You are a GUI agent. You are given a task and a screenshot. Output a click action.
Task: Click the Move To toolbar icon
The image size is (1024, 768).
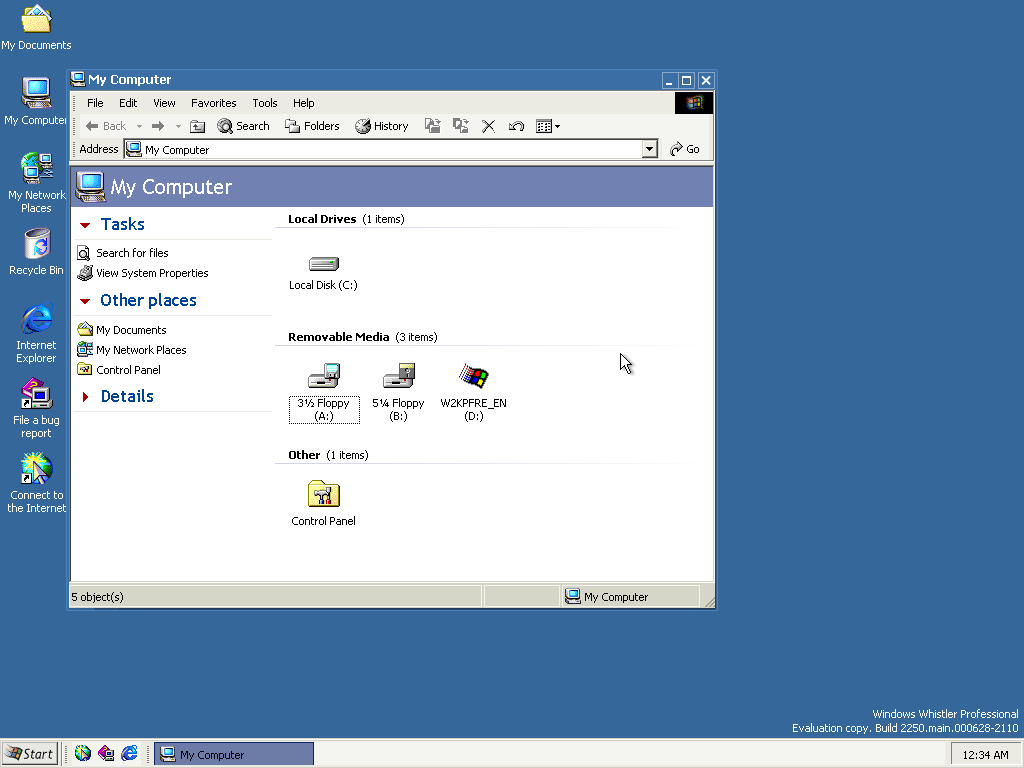point(433,126)
